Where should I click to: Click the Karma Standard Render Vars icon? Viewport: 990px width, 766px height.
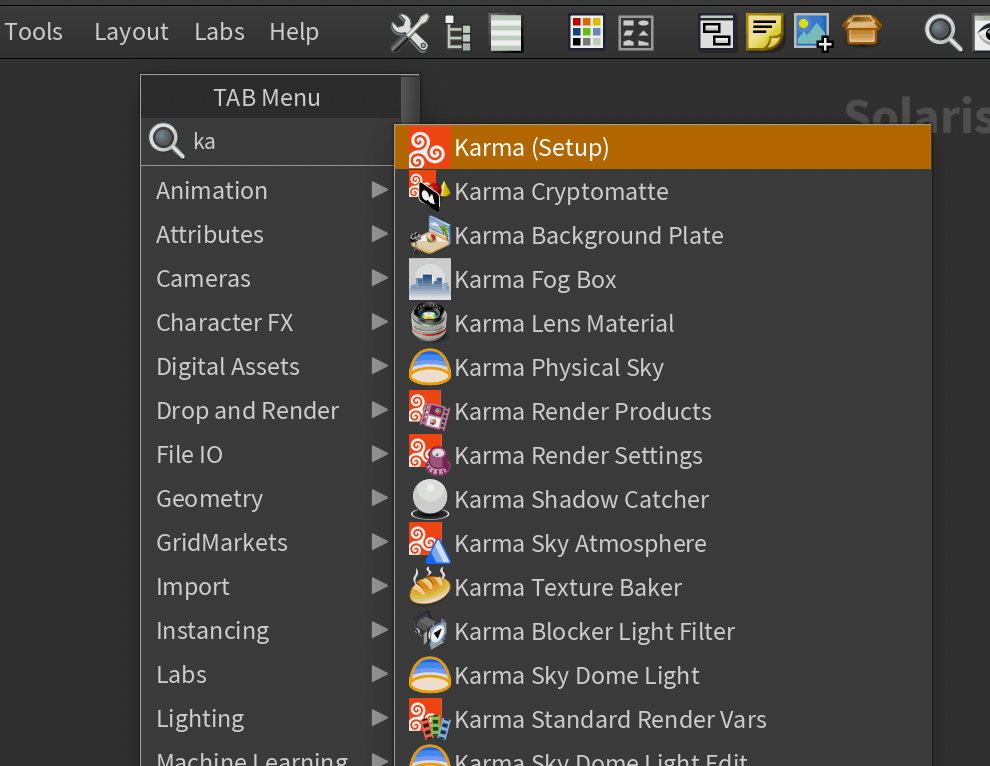pyautogui.click(x=429, y=719)
